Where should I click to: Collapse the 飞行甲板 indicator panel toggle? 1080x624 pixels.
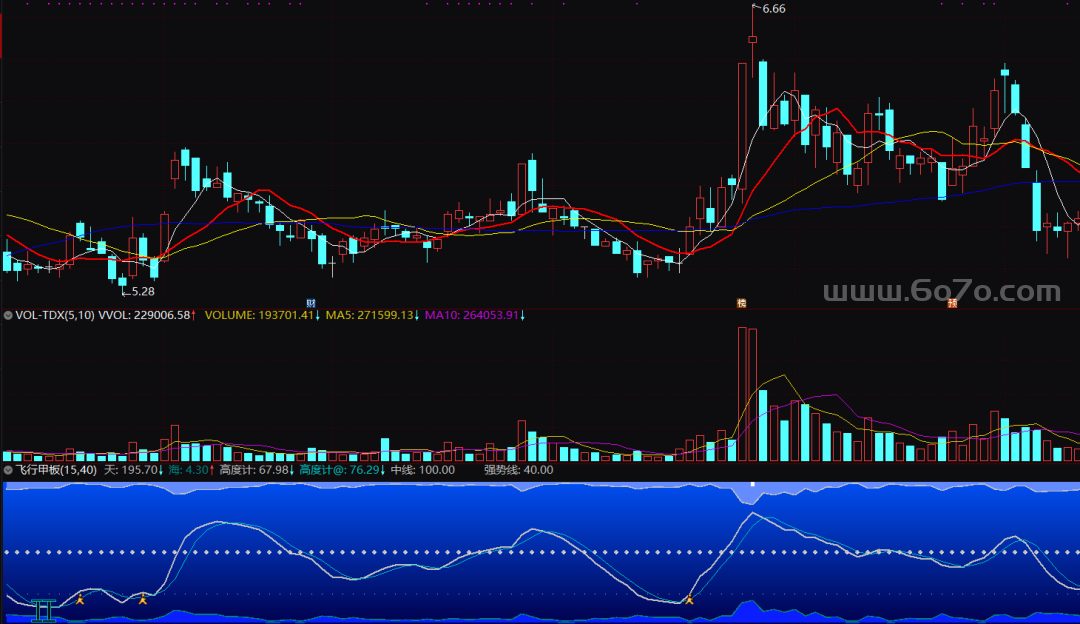tap(8, 470)
